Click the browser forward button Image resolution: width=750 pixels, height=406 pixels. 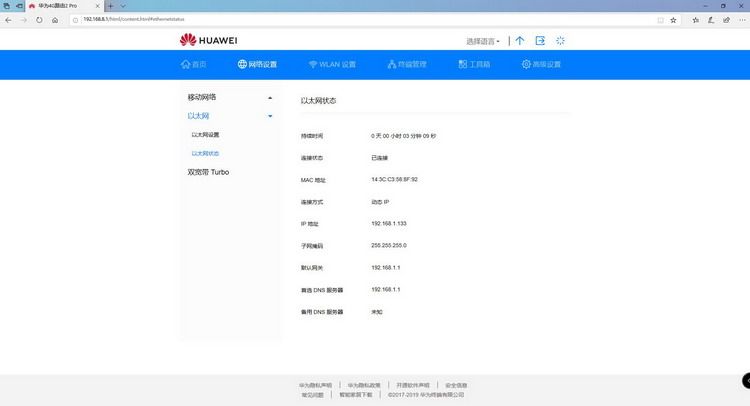pyautogui.click(x=23, y=20)
